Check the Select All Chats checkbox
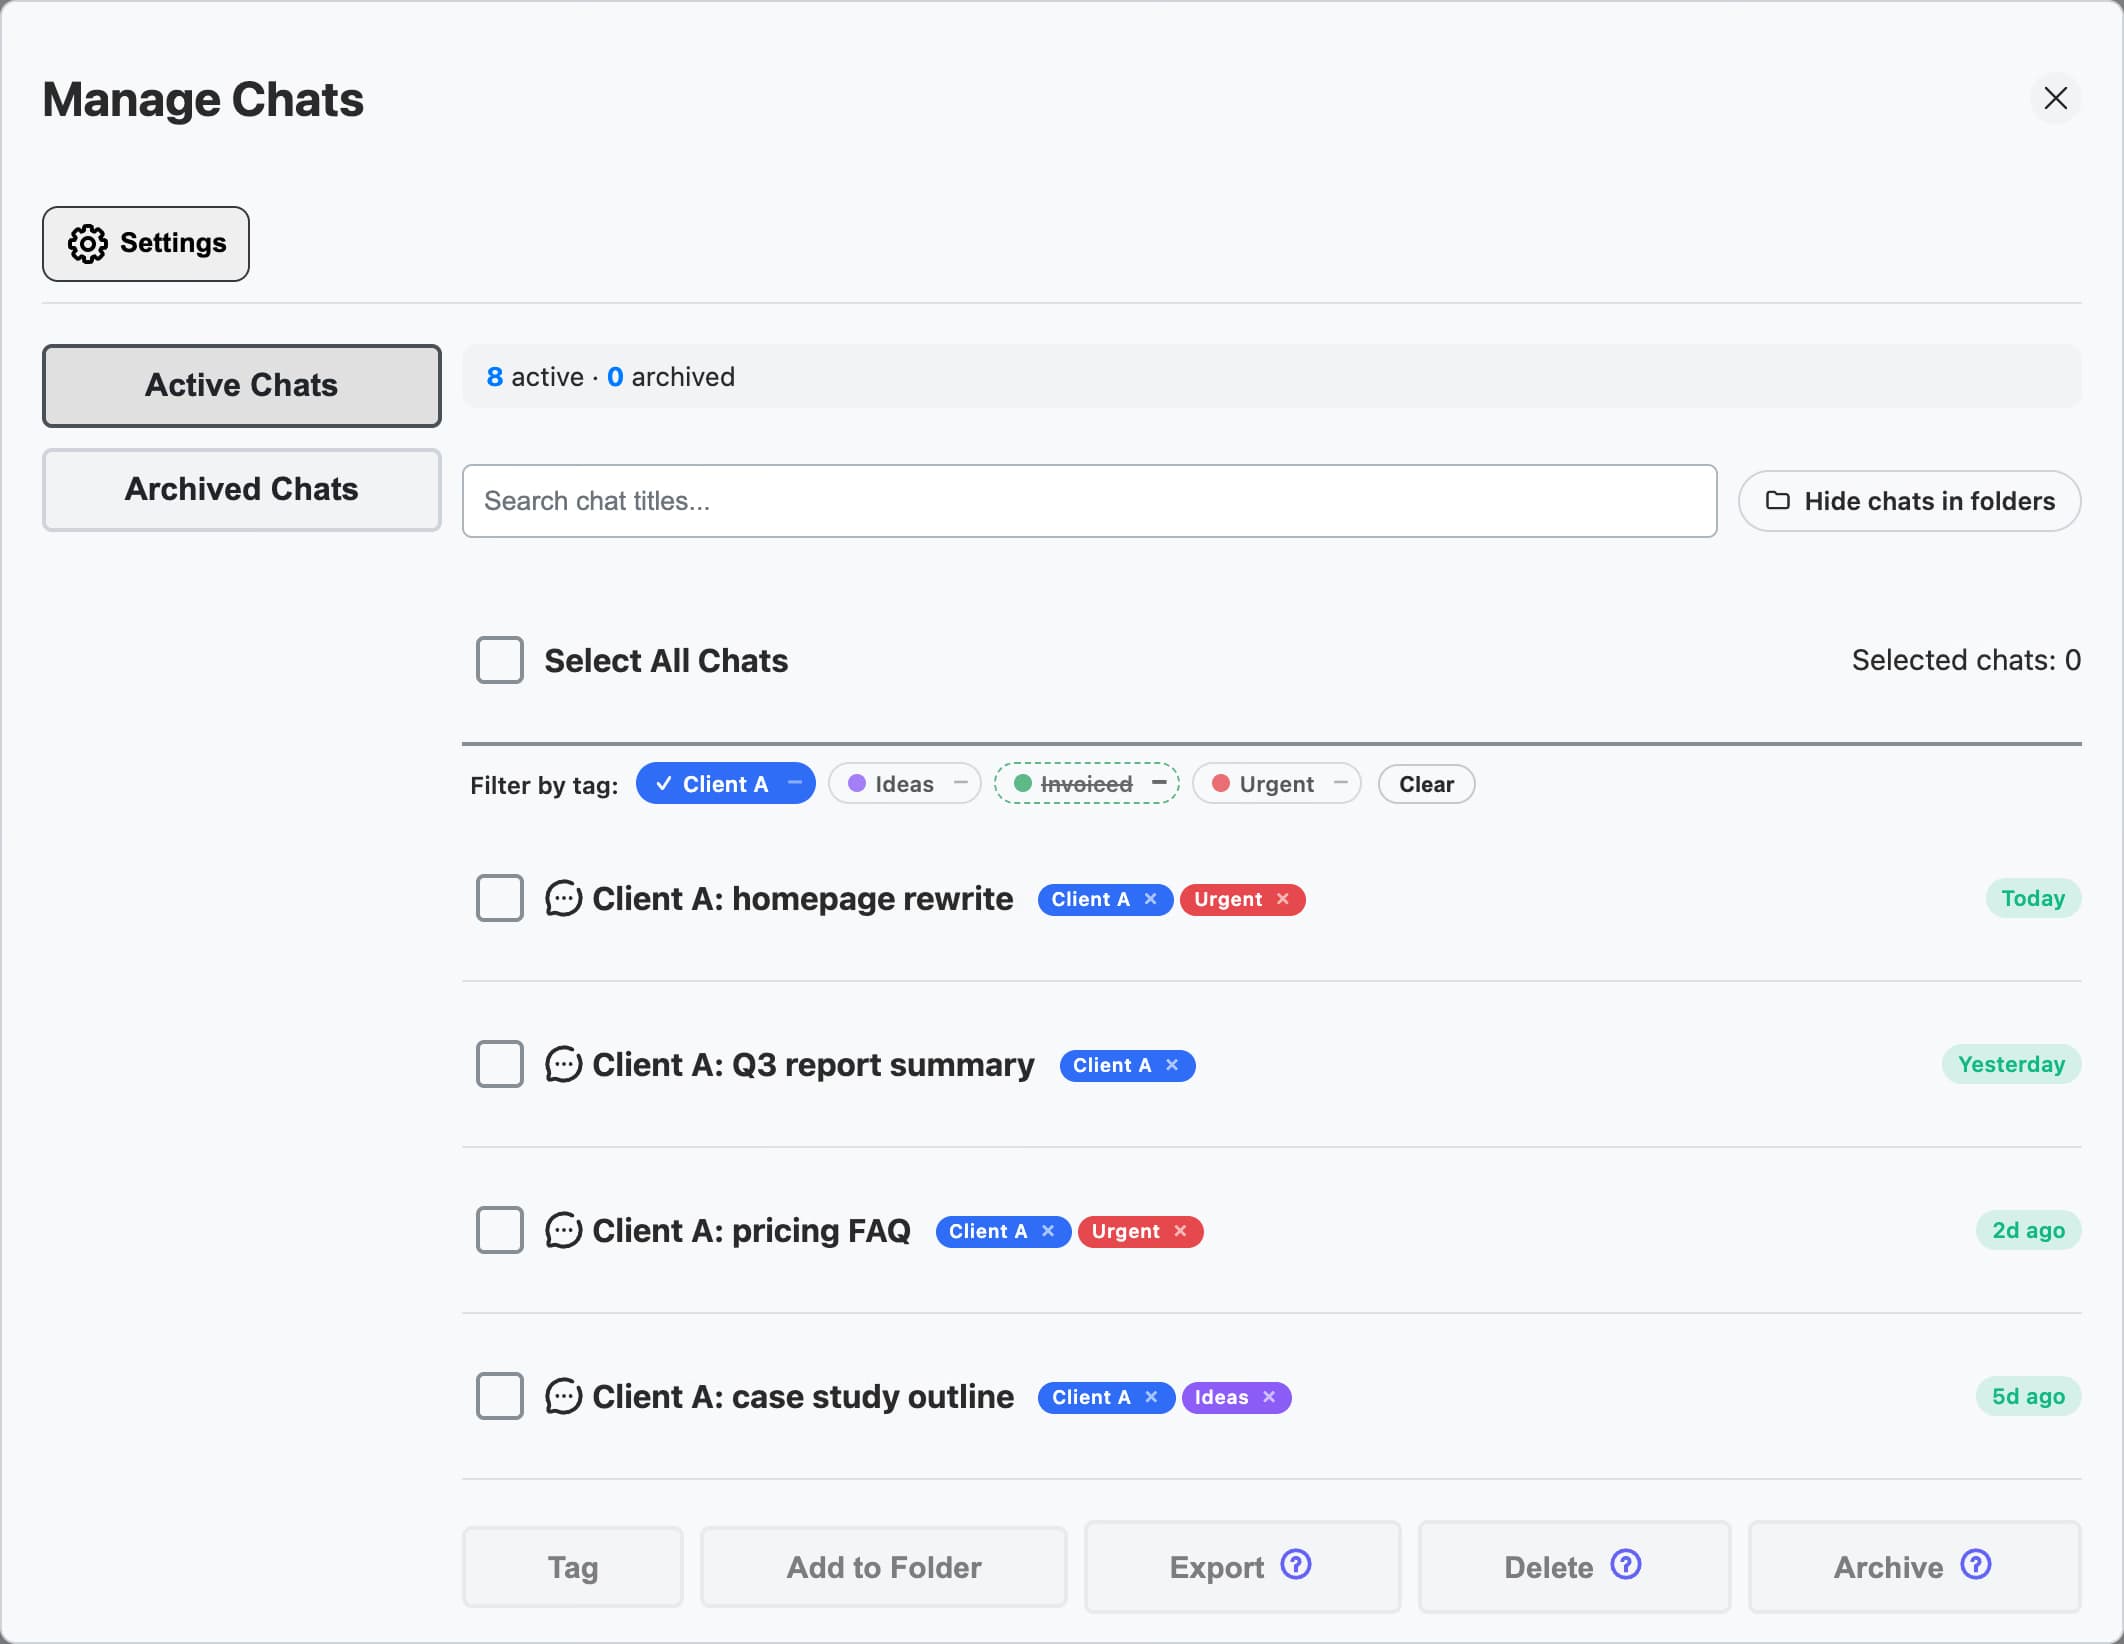2124x1644 pixels. coord(500,660)
